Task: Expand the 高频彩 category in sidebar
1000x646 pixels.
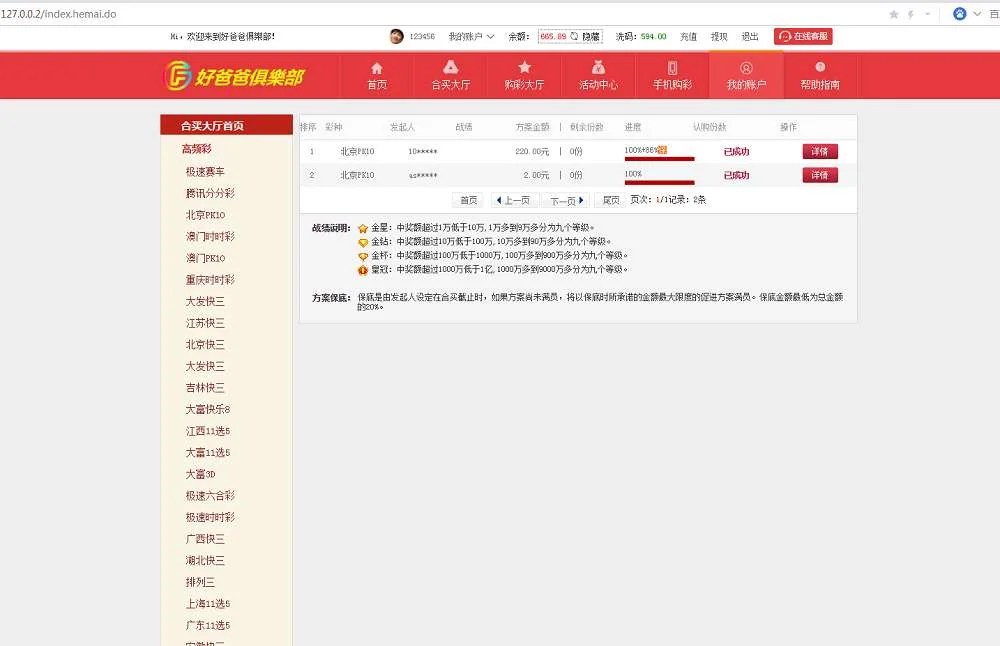Action: [x=196, y=149]
